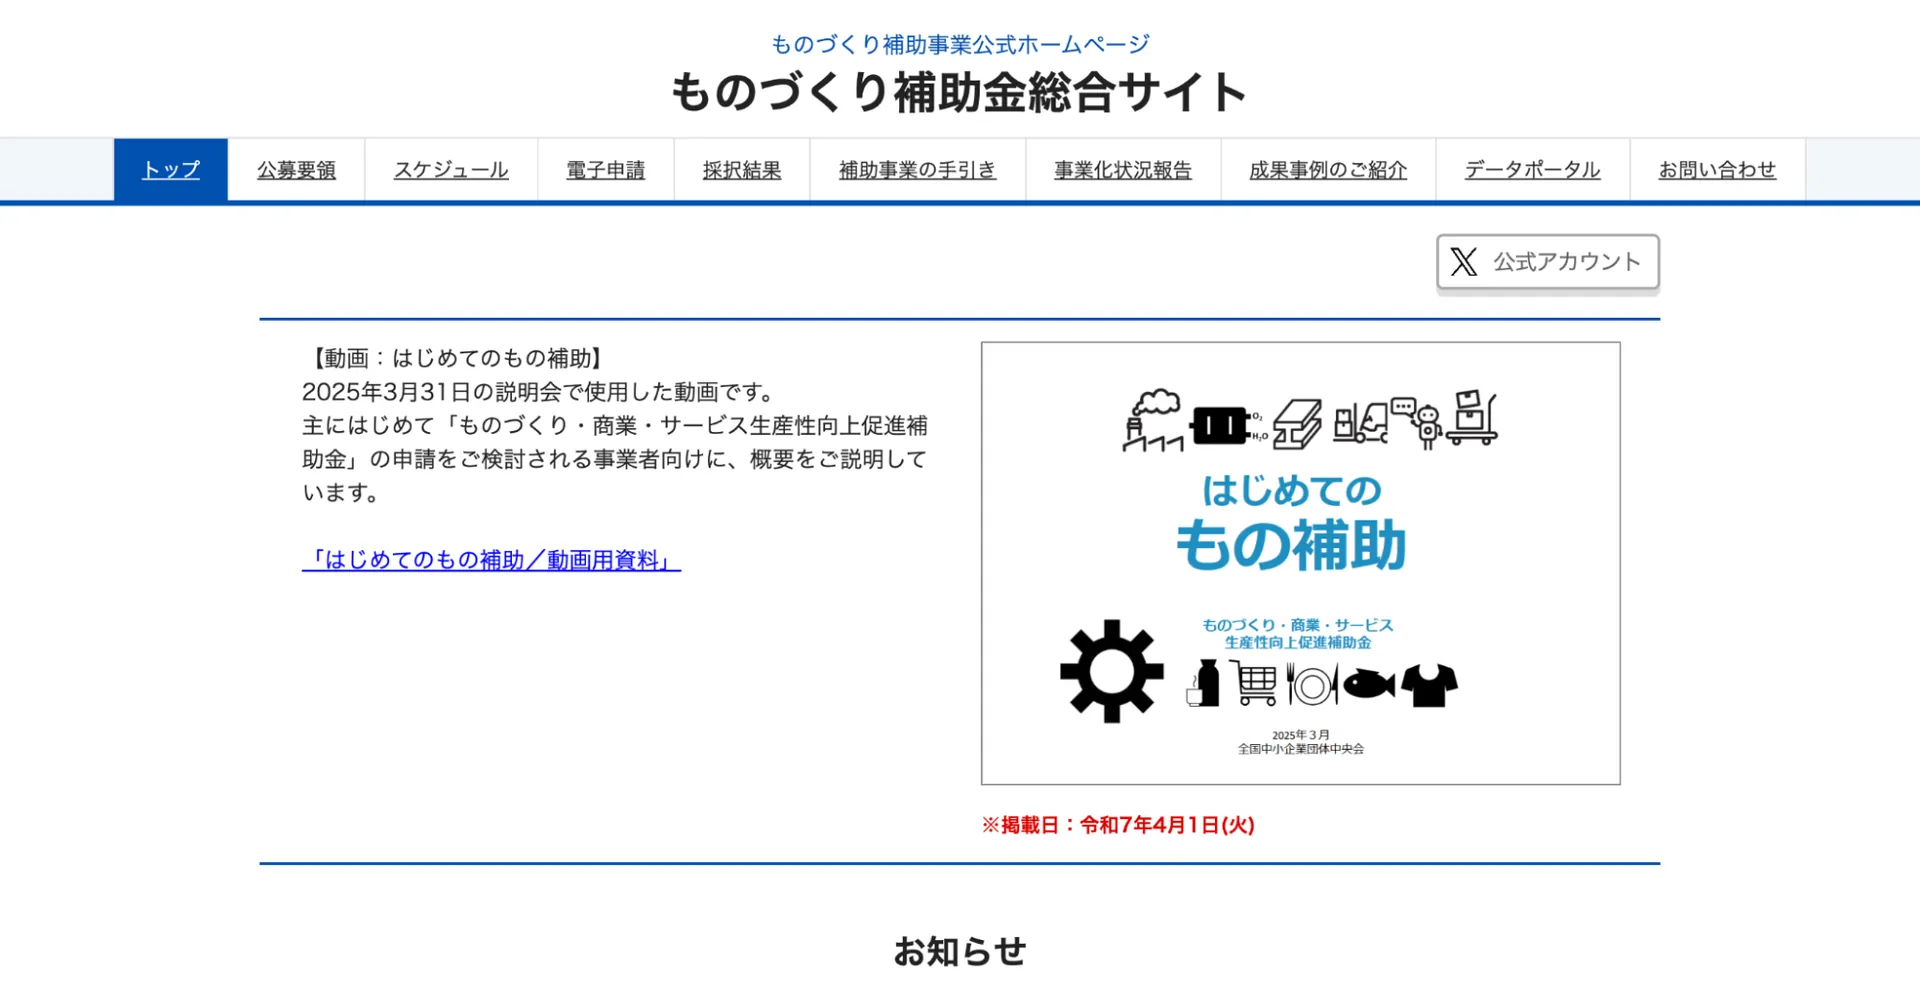Click ものづくり補助事業公式ホームページ header text
Screen dimensions: 1920x987
pyautogui.click(x=960, y=44)
